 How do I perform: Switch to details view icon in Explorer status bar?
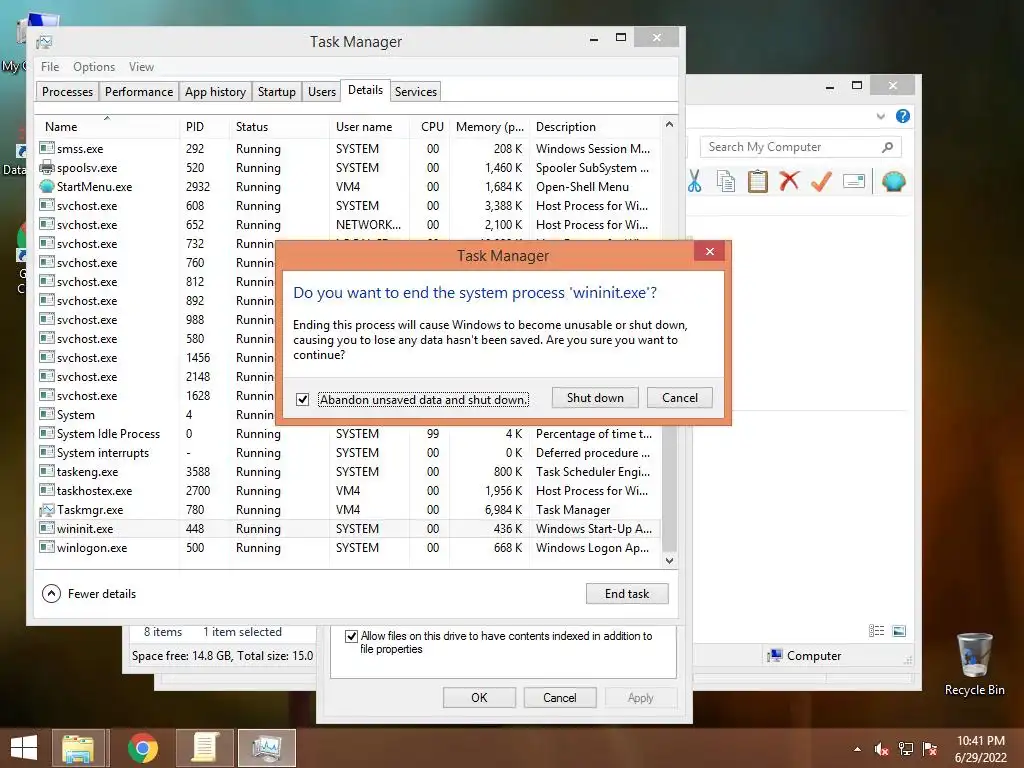pos(876,630)
